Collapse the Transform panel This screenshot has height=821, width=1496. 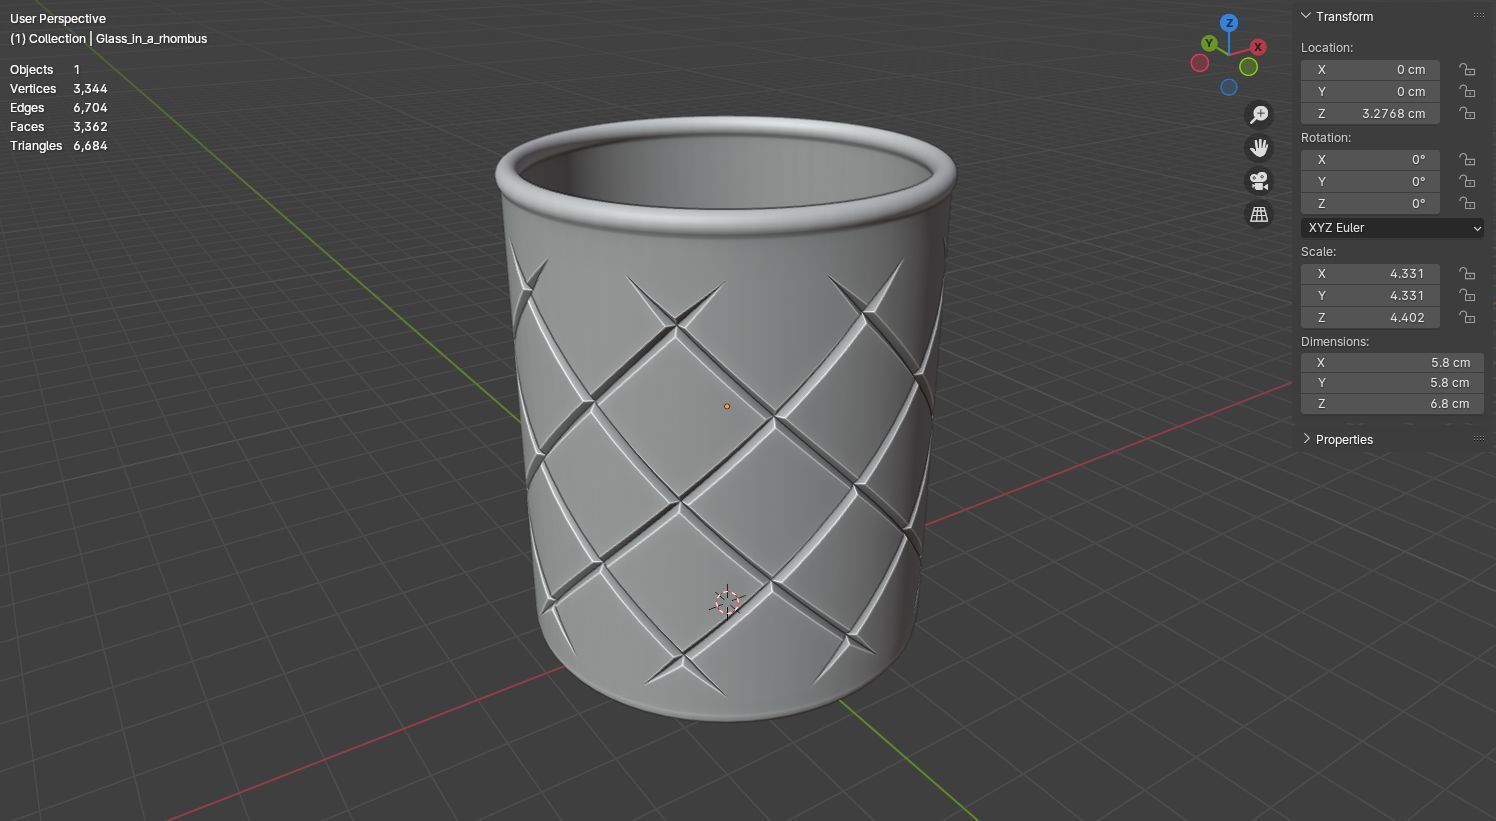[x=1306, y=16]
